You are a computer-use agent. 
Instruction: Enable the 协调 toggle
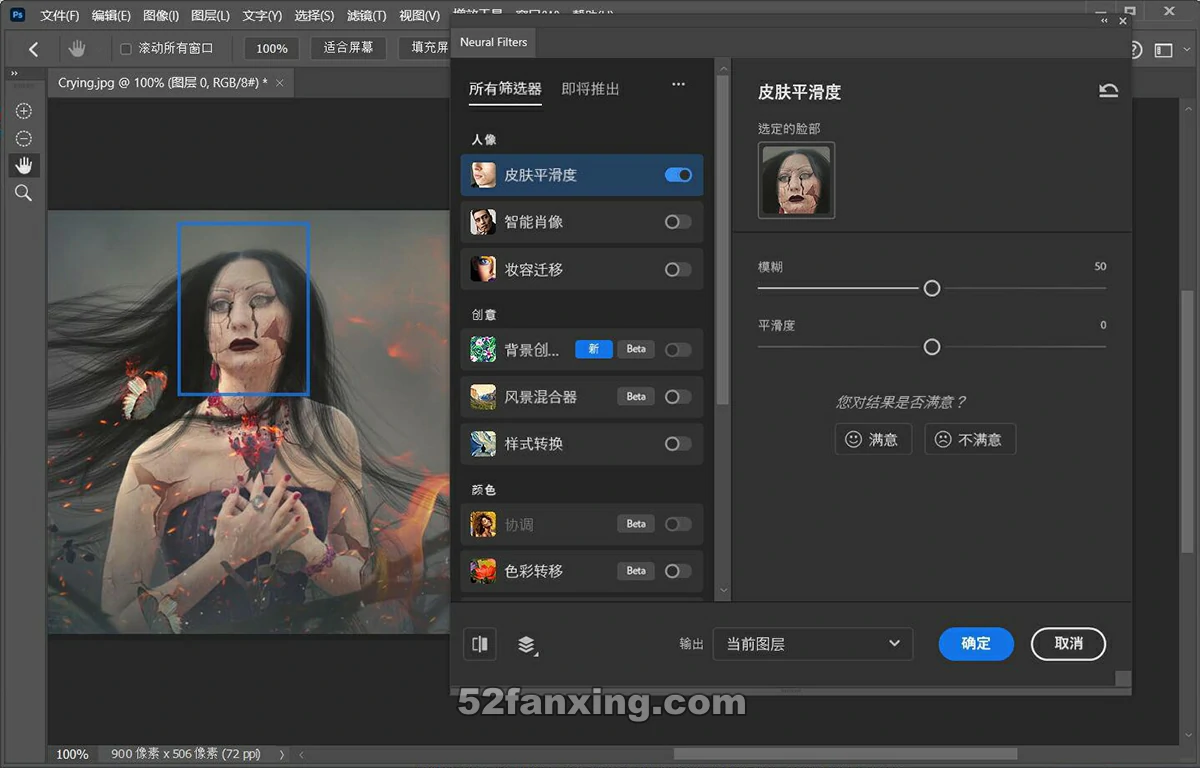point(678,523)
